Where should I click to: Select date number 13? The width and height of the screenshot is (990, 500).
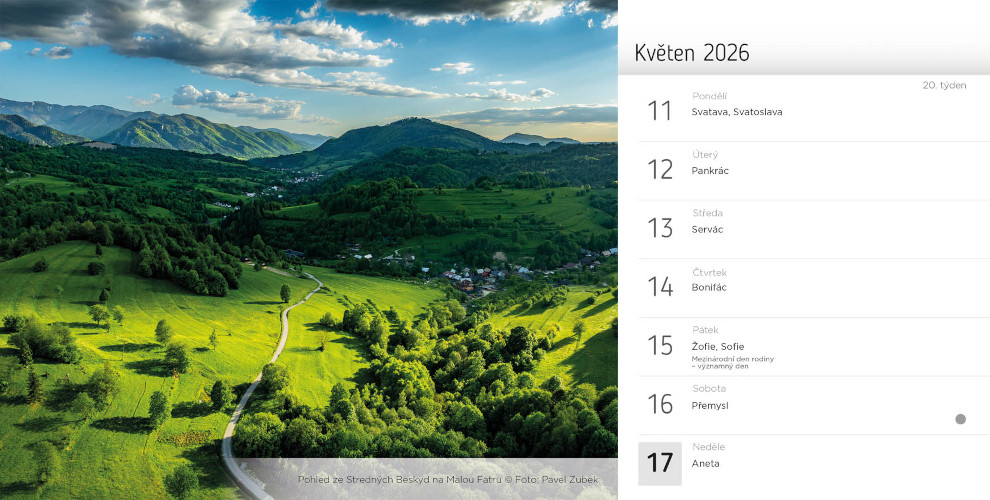660,229
